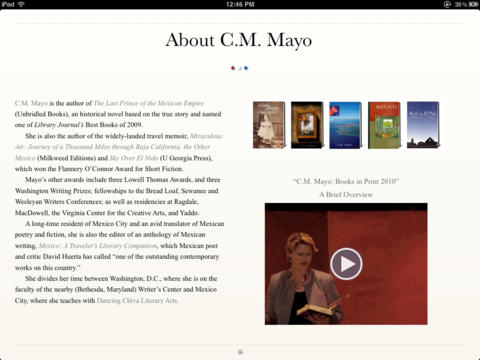Tap the white middle page dot
Viewport: 480px width, 360px height.
(x=240, y=68)
